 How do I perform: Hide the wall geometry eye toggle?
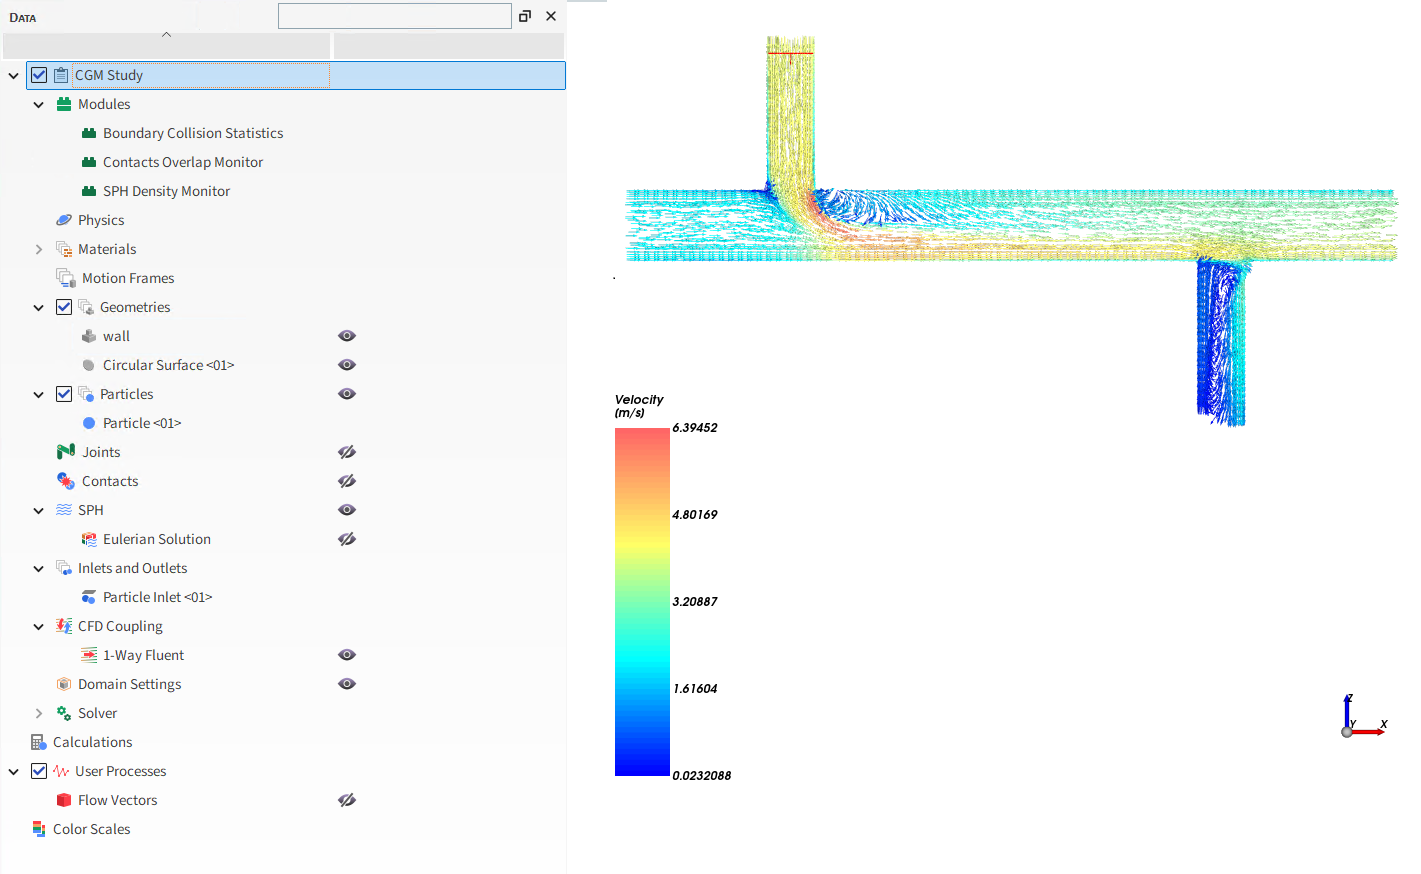pos(347,336)
